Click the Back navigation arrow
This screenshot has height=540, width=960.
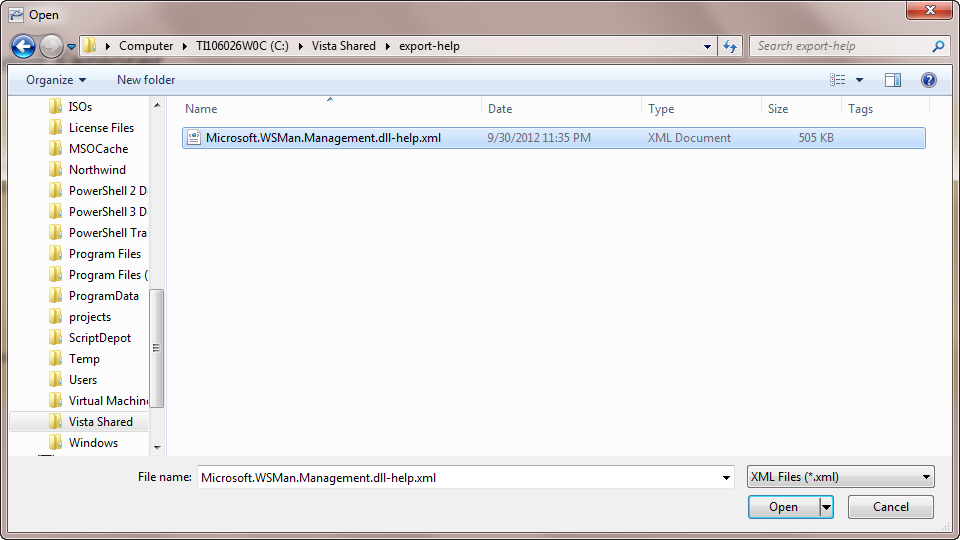[x=23, y=46]
